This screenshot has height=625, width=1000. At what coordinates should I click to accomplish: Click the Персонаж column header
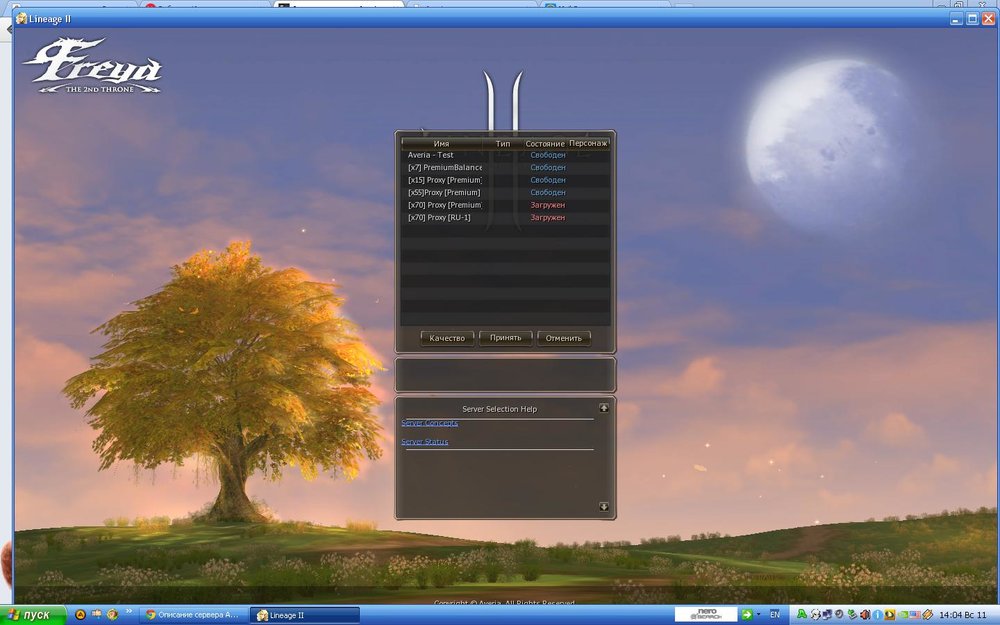click(589, 144)
